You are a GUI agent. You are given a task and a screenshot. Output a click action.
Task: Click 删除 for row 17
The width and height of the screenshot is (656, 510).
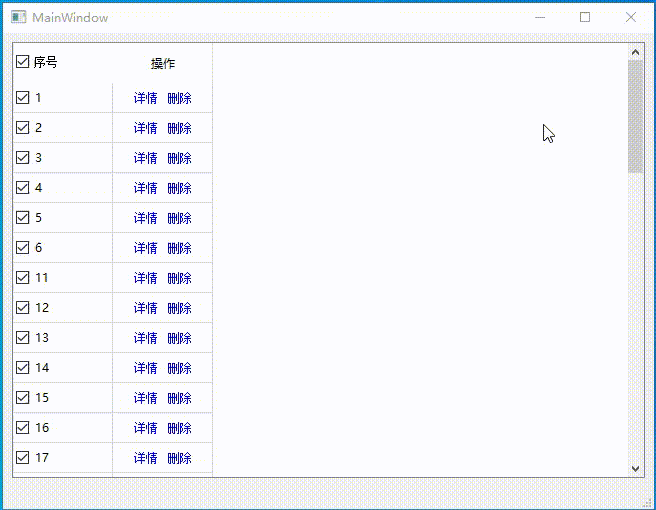point(179,458)
